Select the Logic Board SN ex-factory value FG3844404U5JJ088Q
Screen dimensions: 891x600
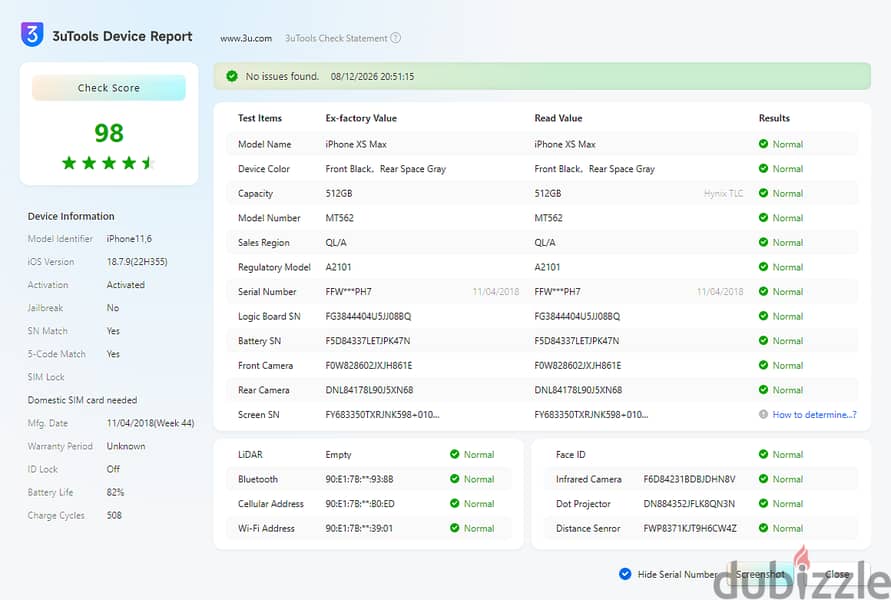[368, 316]
